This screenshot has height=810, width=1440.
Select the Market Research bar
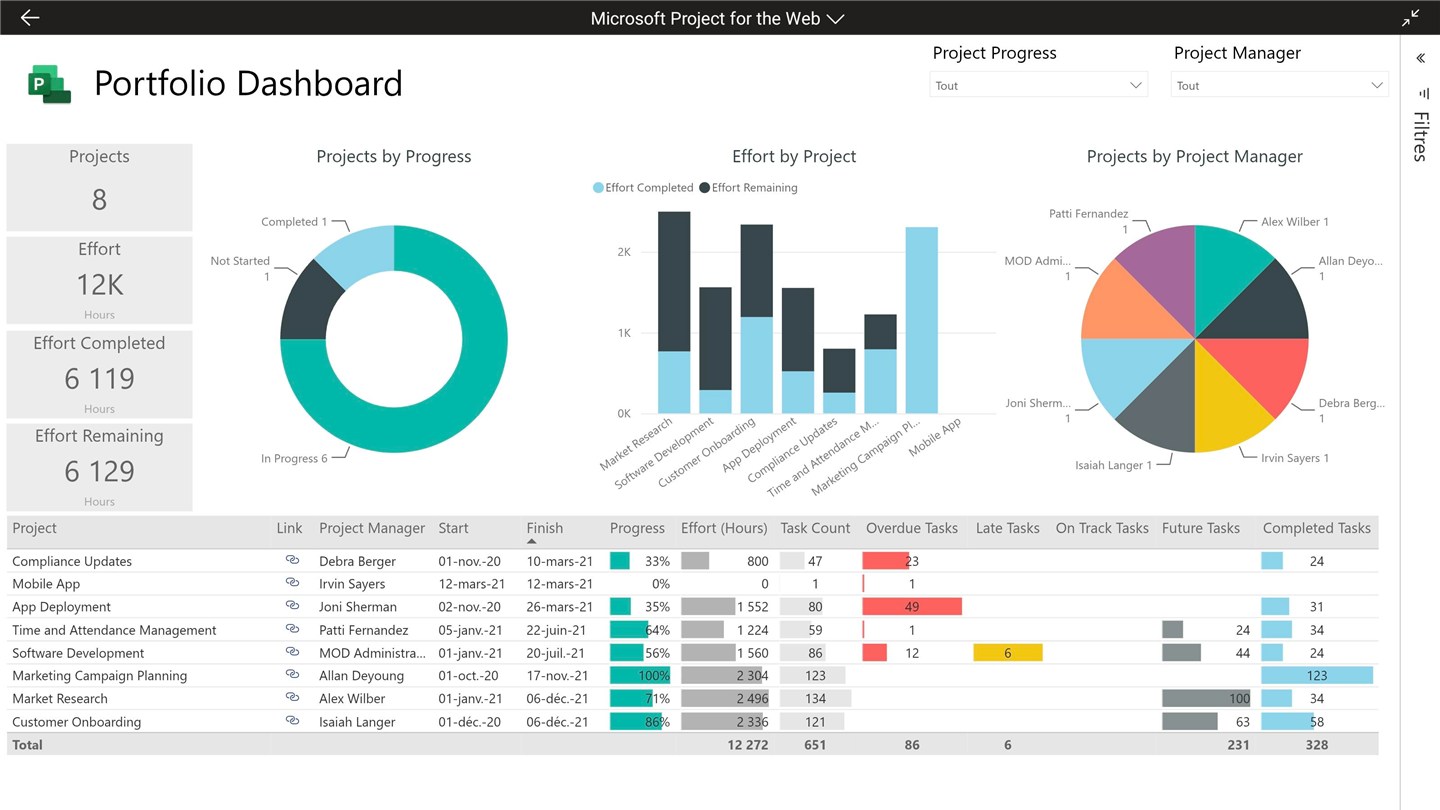tap(674, 312)
